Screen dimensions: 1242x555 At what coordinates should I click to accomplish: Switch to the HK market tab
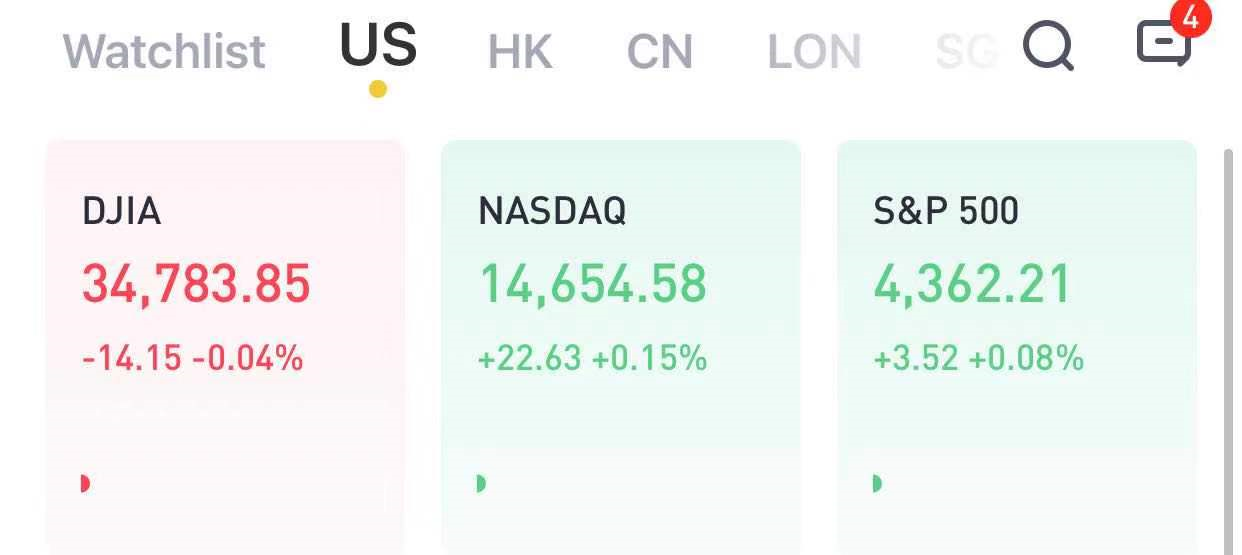point(520,52)
